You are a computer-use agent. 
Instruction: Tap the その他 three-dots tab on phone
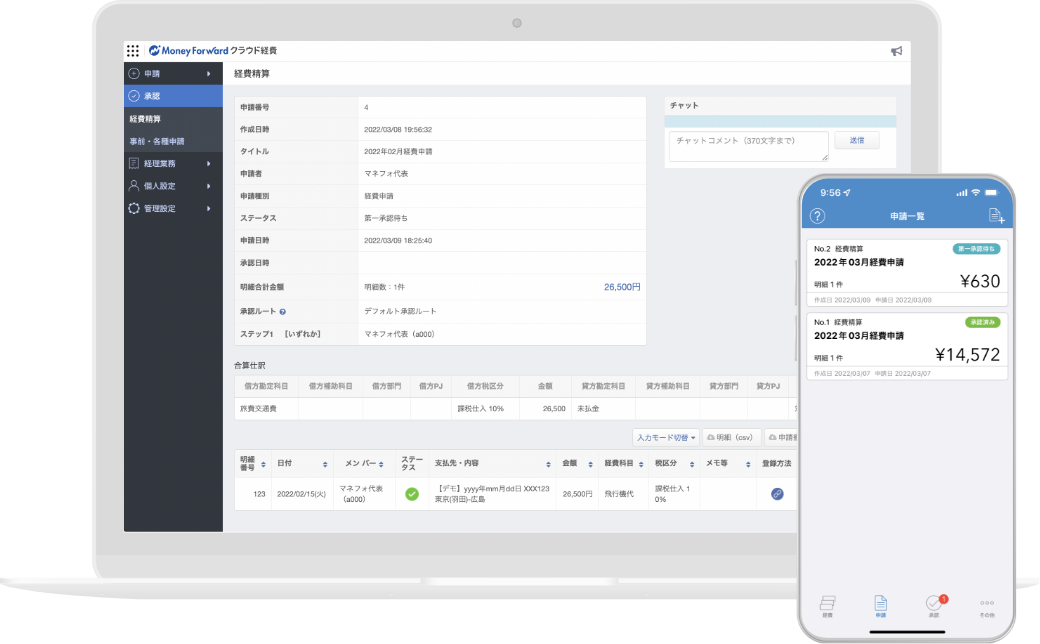pos(987,606)
